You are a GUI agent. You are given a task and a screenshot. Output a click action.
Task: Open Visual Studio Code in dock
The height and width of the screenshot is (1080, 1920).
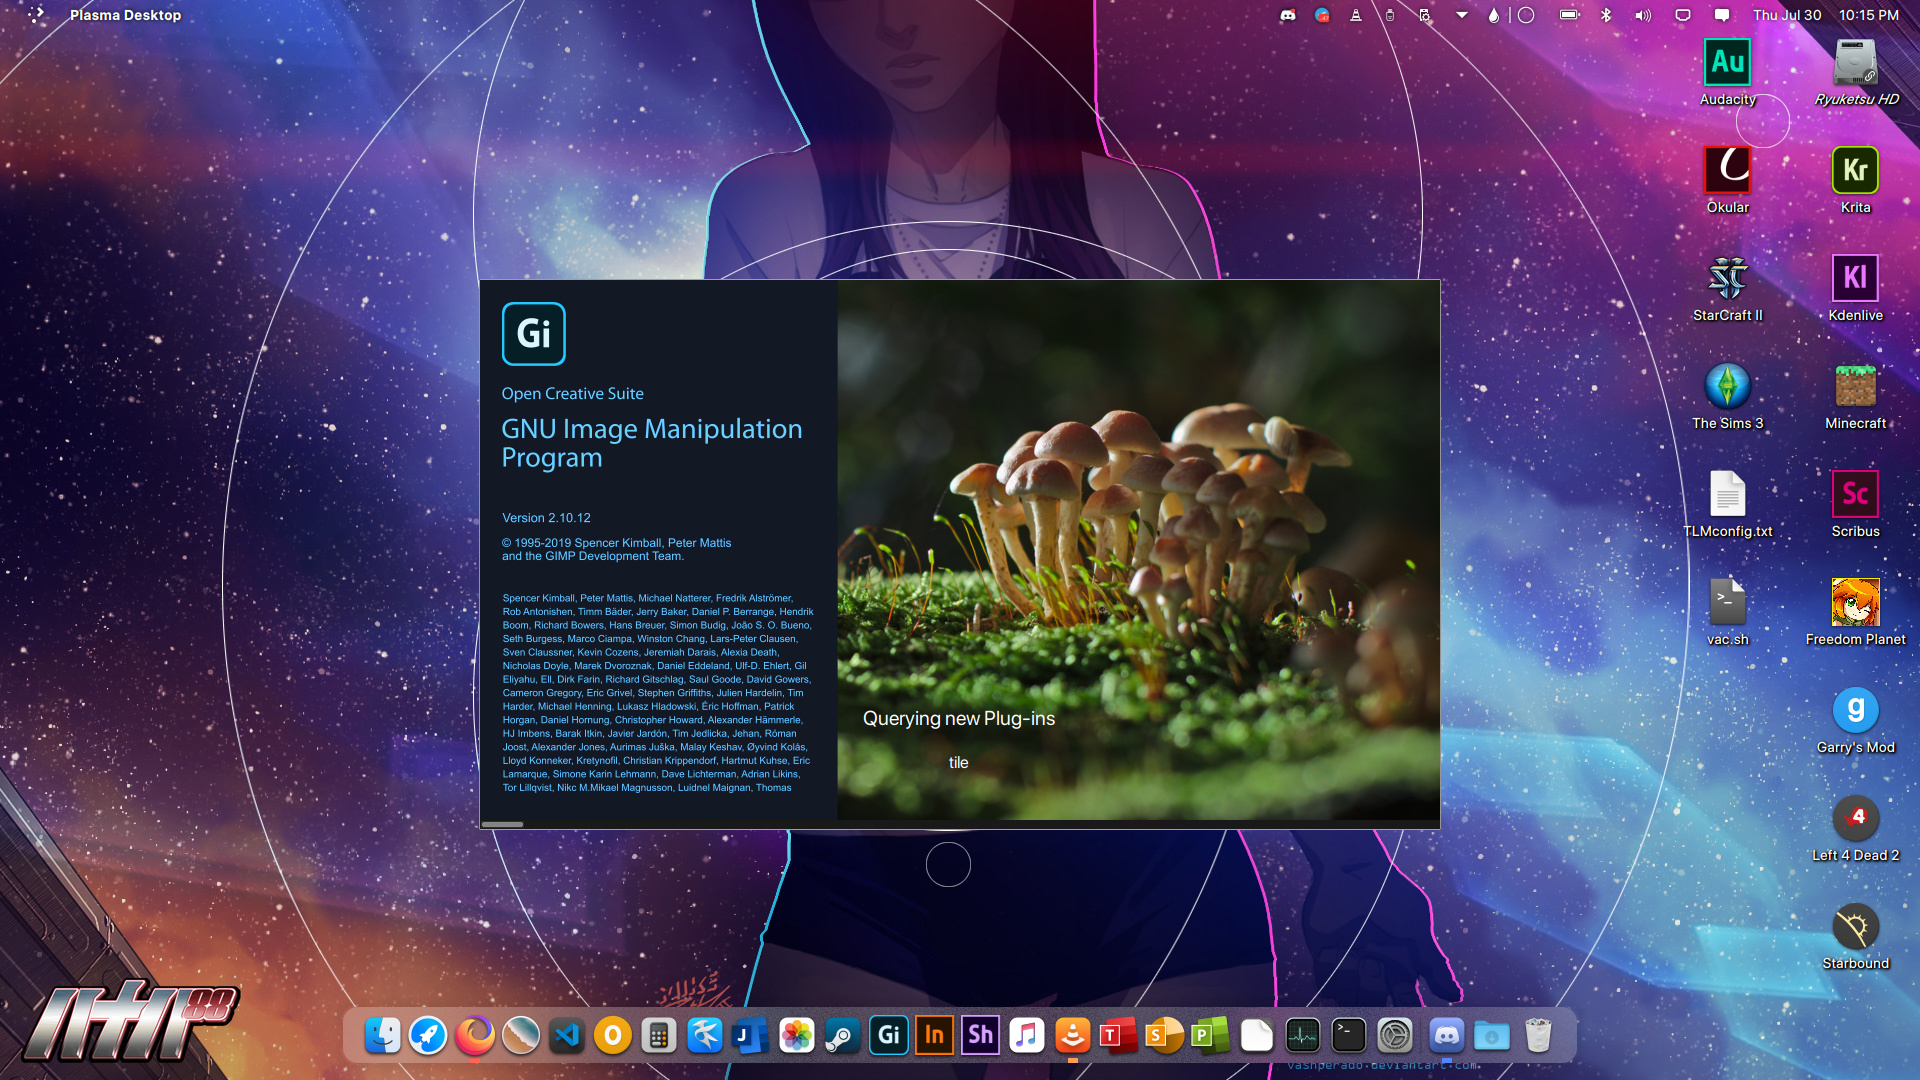pyautogui.click(x=567, y=1036)
